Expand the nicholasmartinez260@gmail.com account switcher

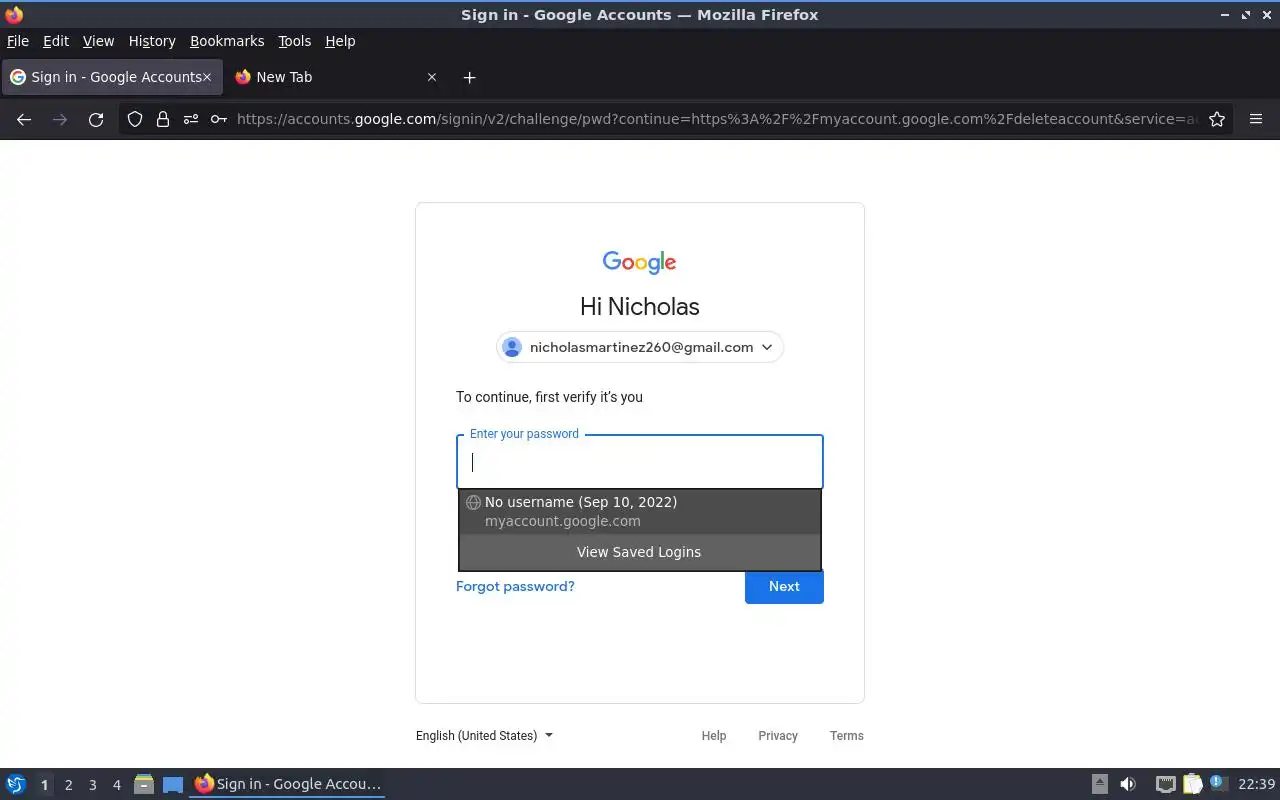click(640, 347)
